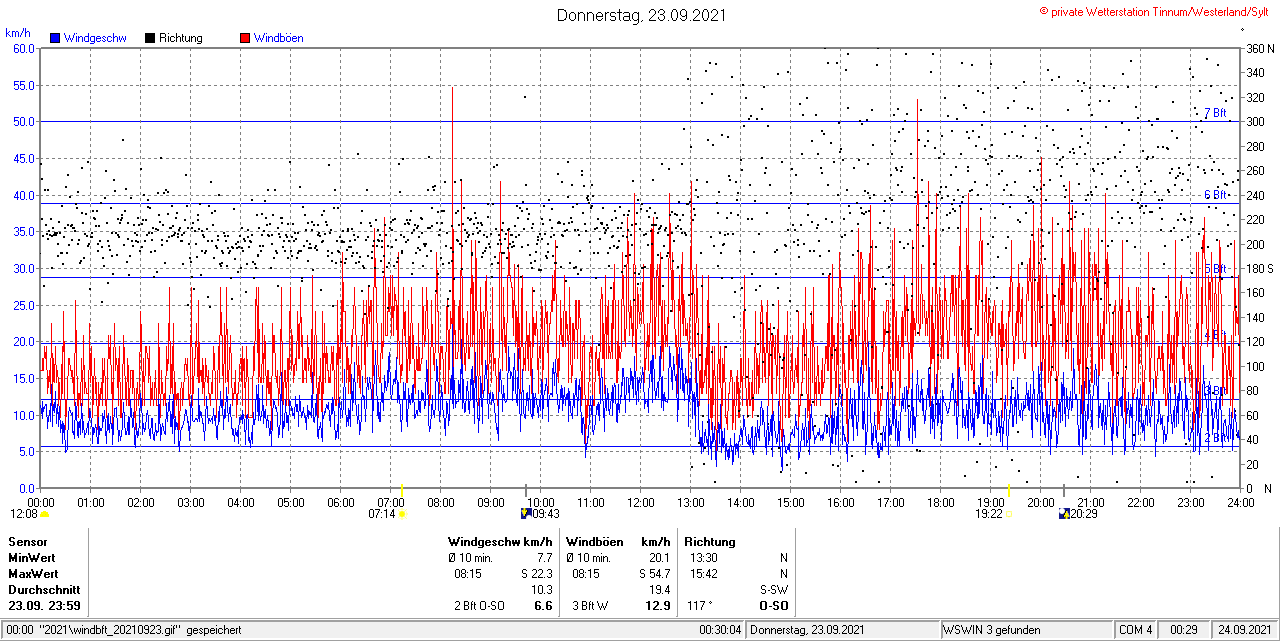Click the moon icon next to 09:43
Image resolution: width=1280 pixels, height=641 pixels.
click(x=526, y=514)
